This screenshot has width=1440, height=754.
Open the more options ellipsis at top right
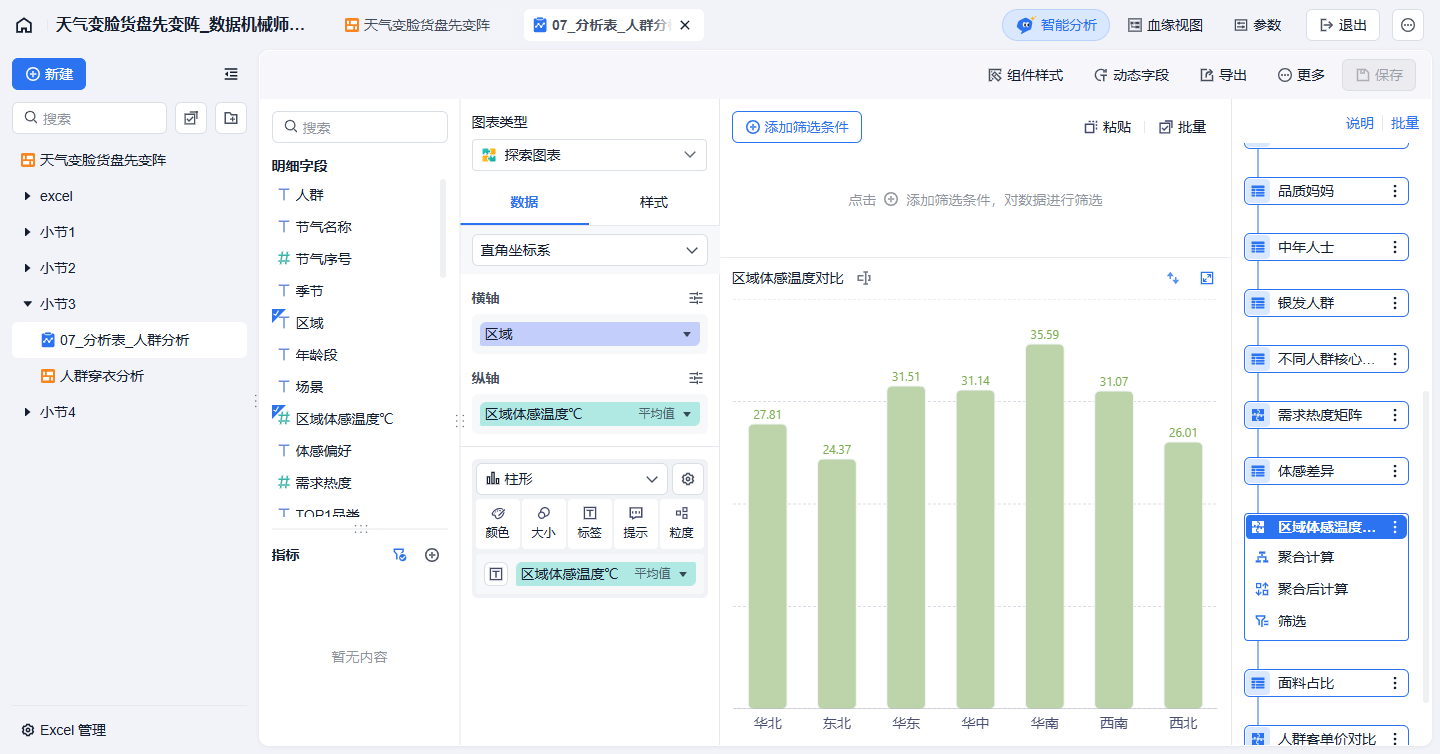point(1408,25)
